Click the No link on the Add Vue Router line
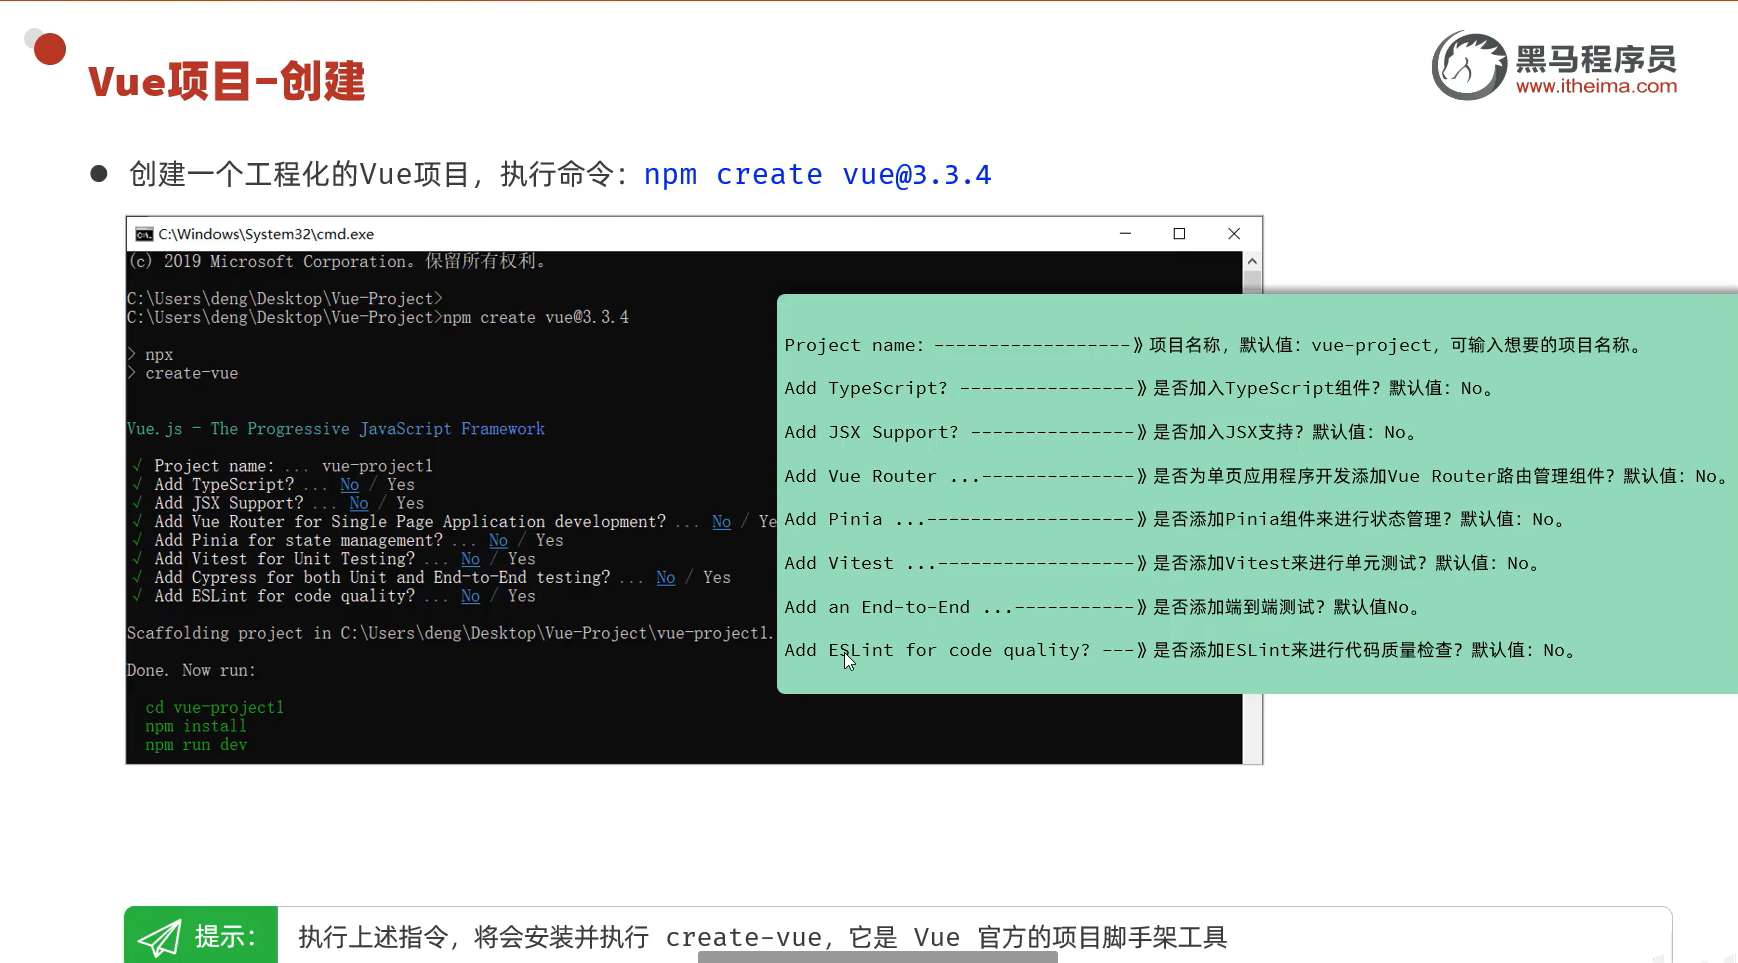 722,521
